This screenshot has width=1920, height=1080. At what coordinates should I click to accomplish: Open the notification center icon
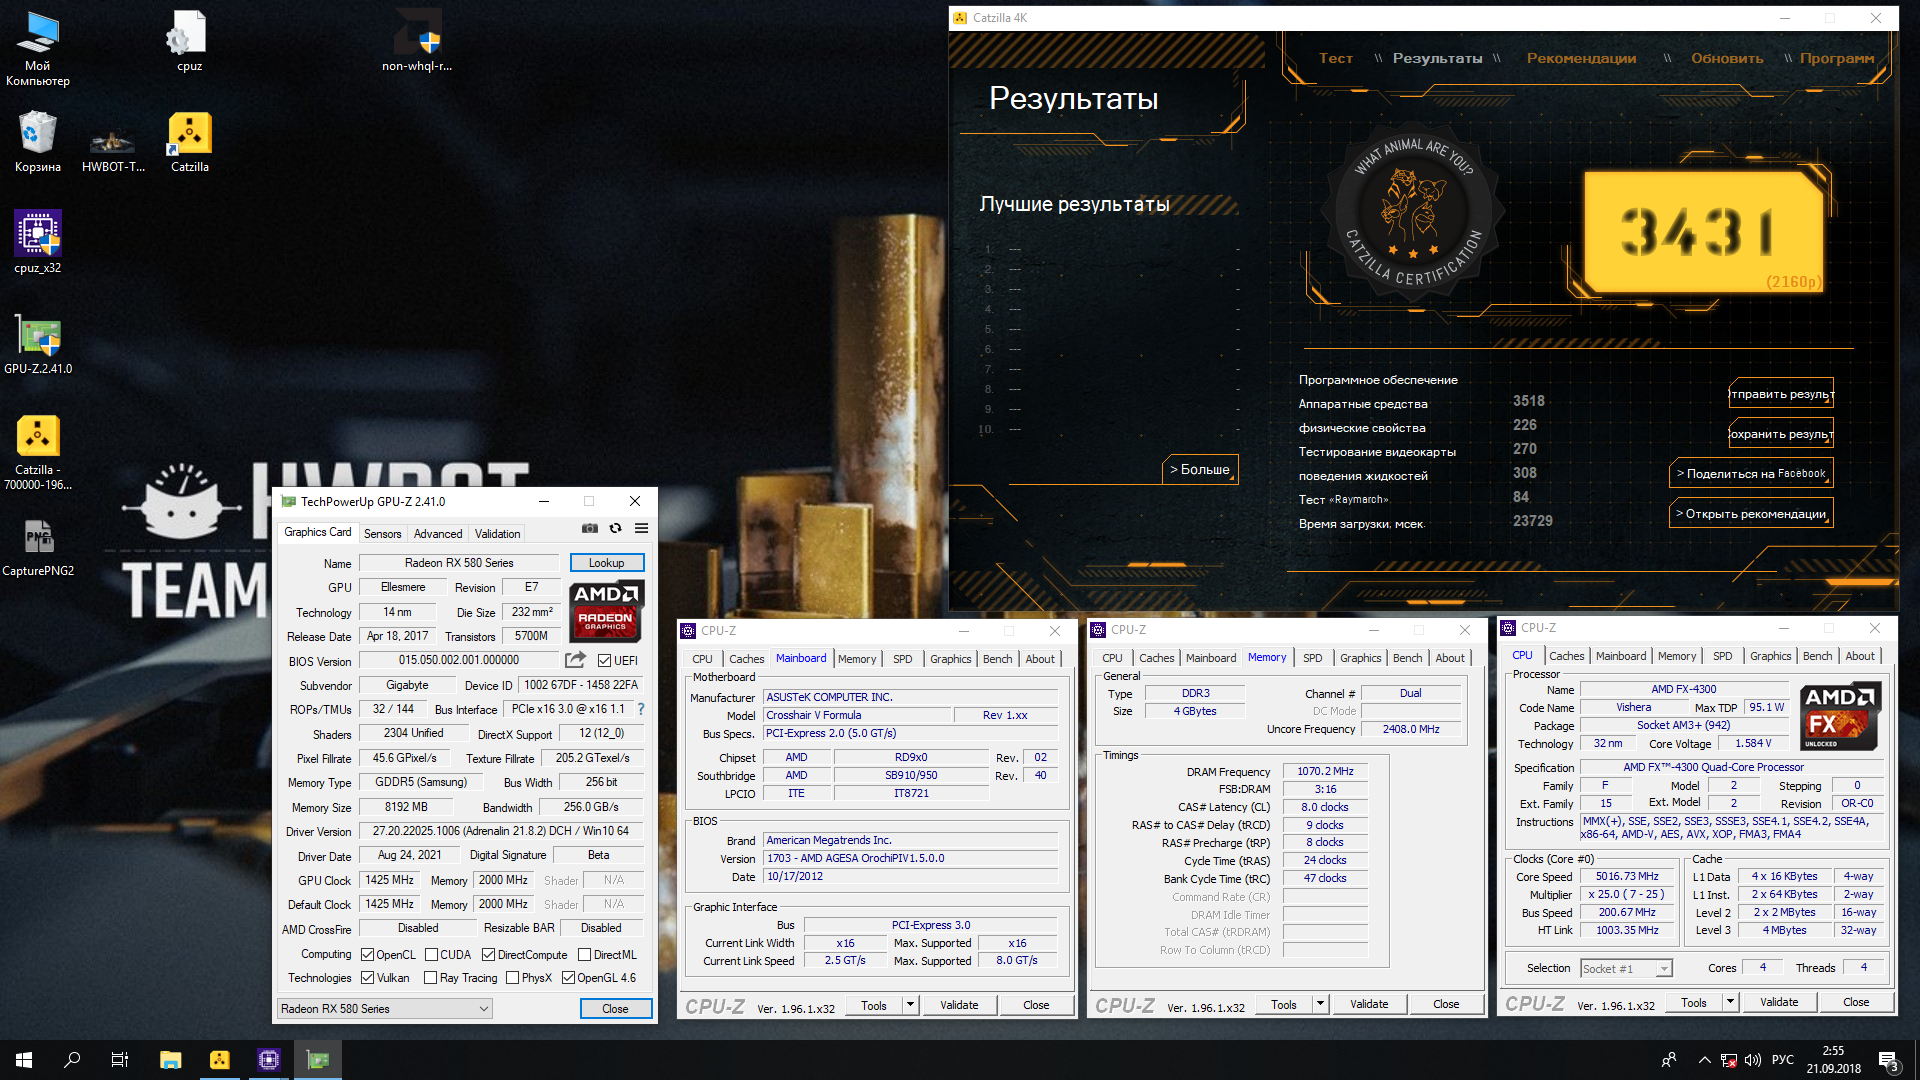1889,1061
